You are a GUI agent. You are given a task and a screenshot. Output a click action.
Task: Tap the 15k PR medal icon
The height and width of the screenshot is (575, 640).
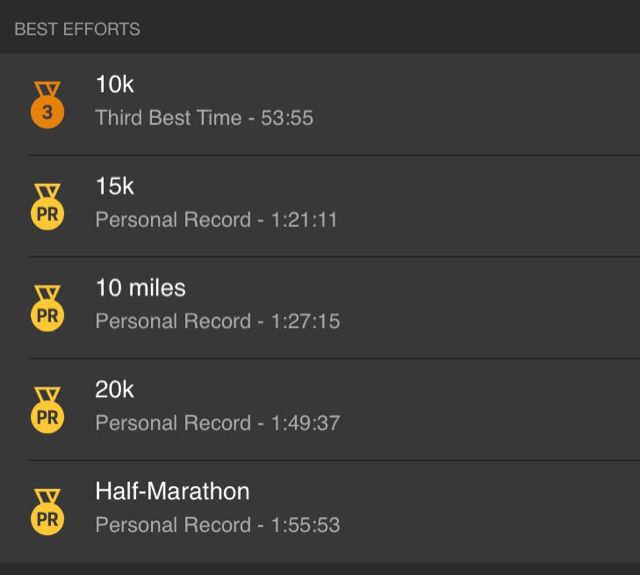(47, 207)
